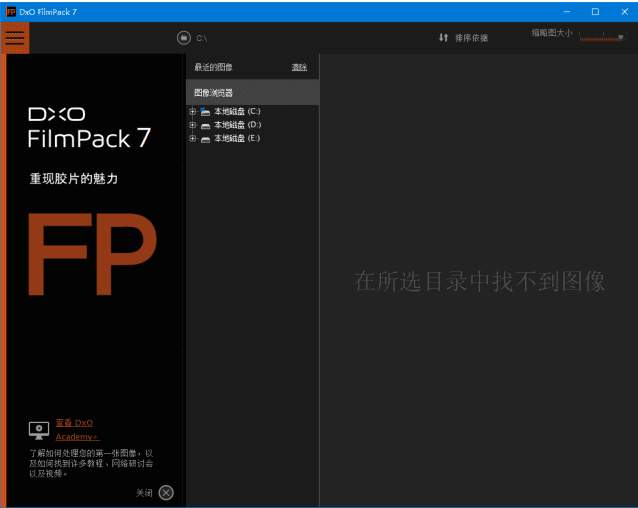
Task: Open the 查看 DxO Academy link
Action: point(77,430)
